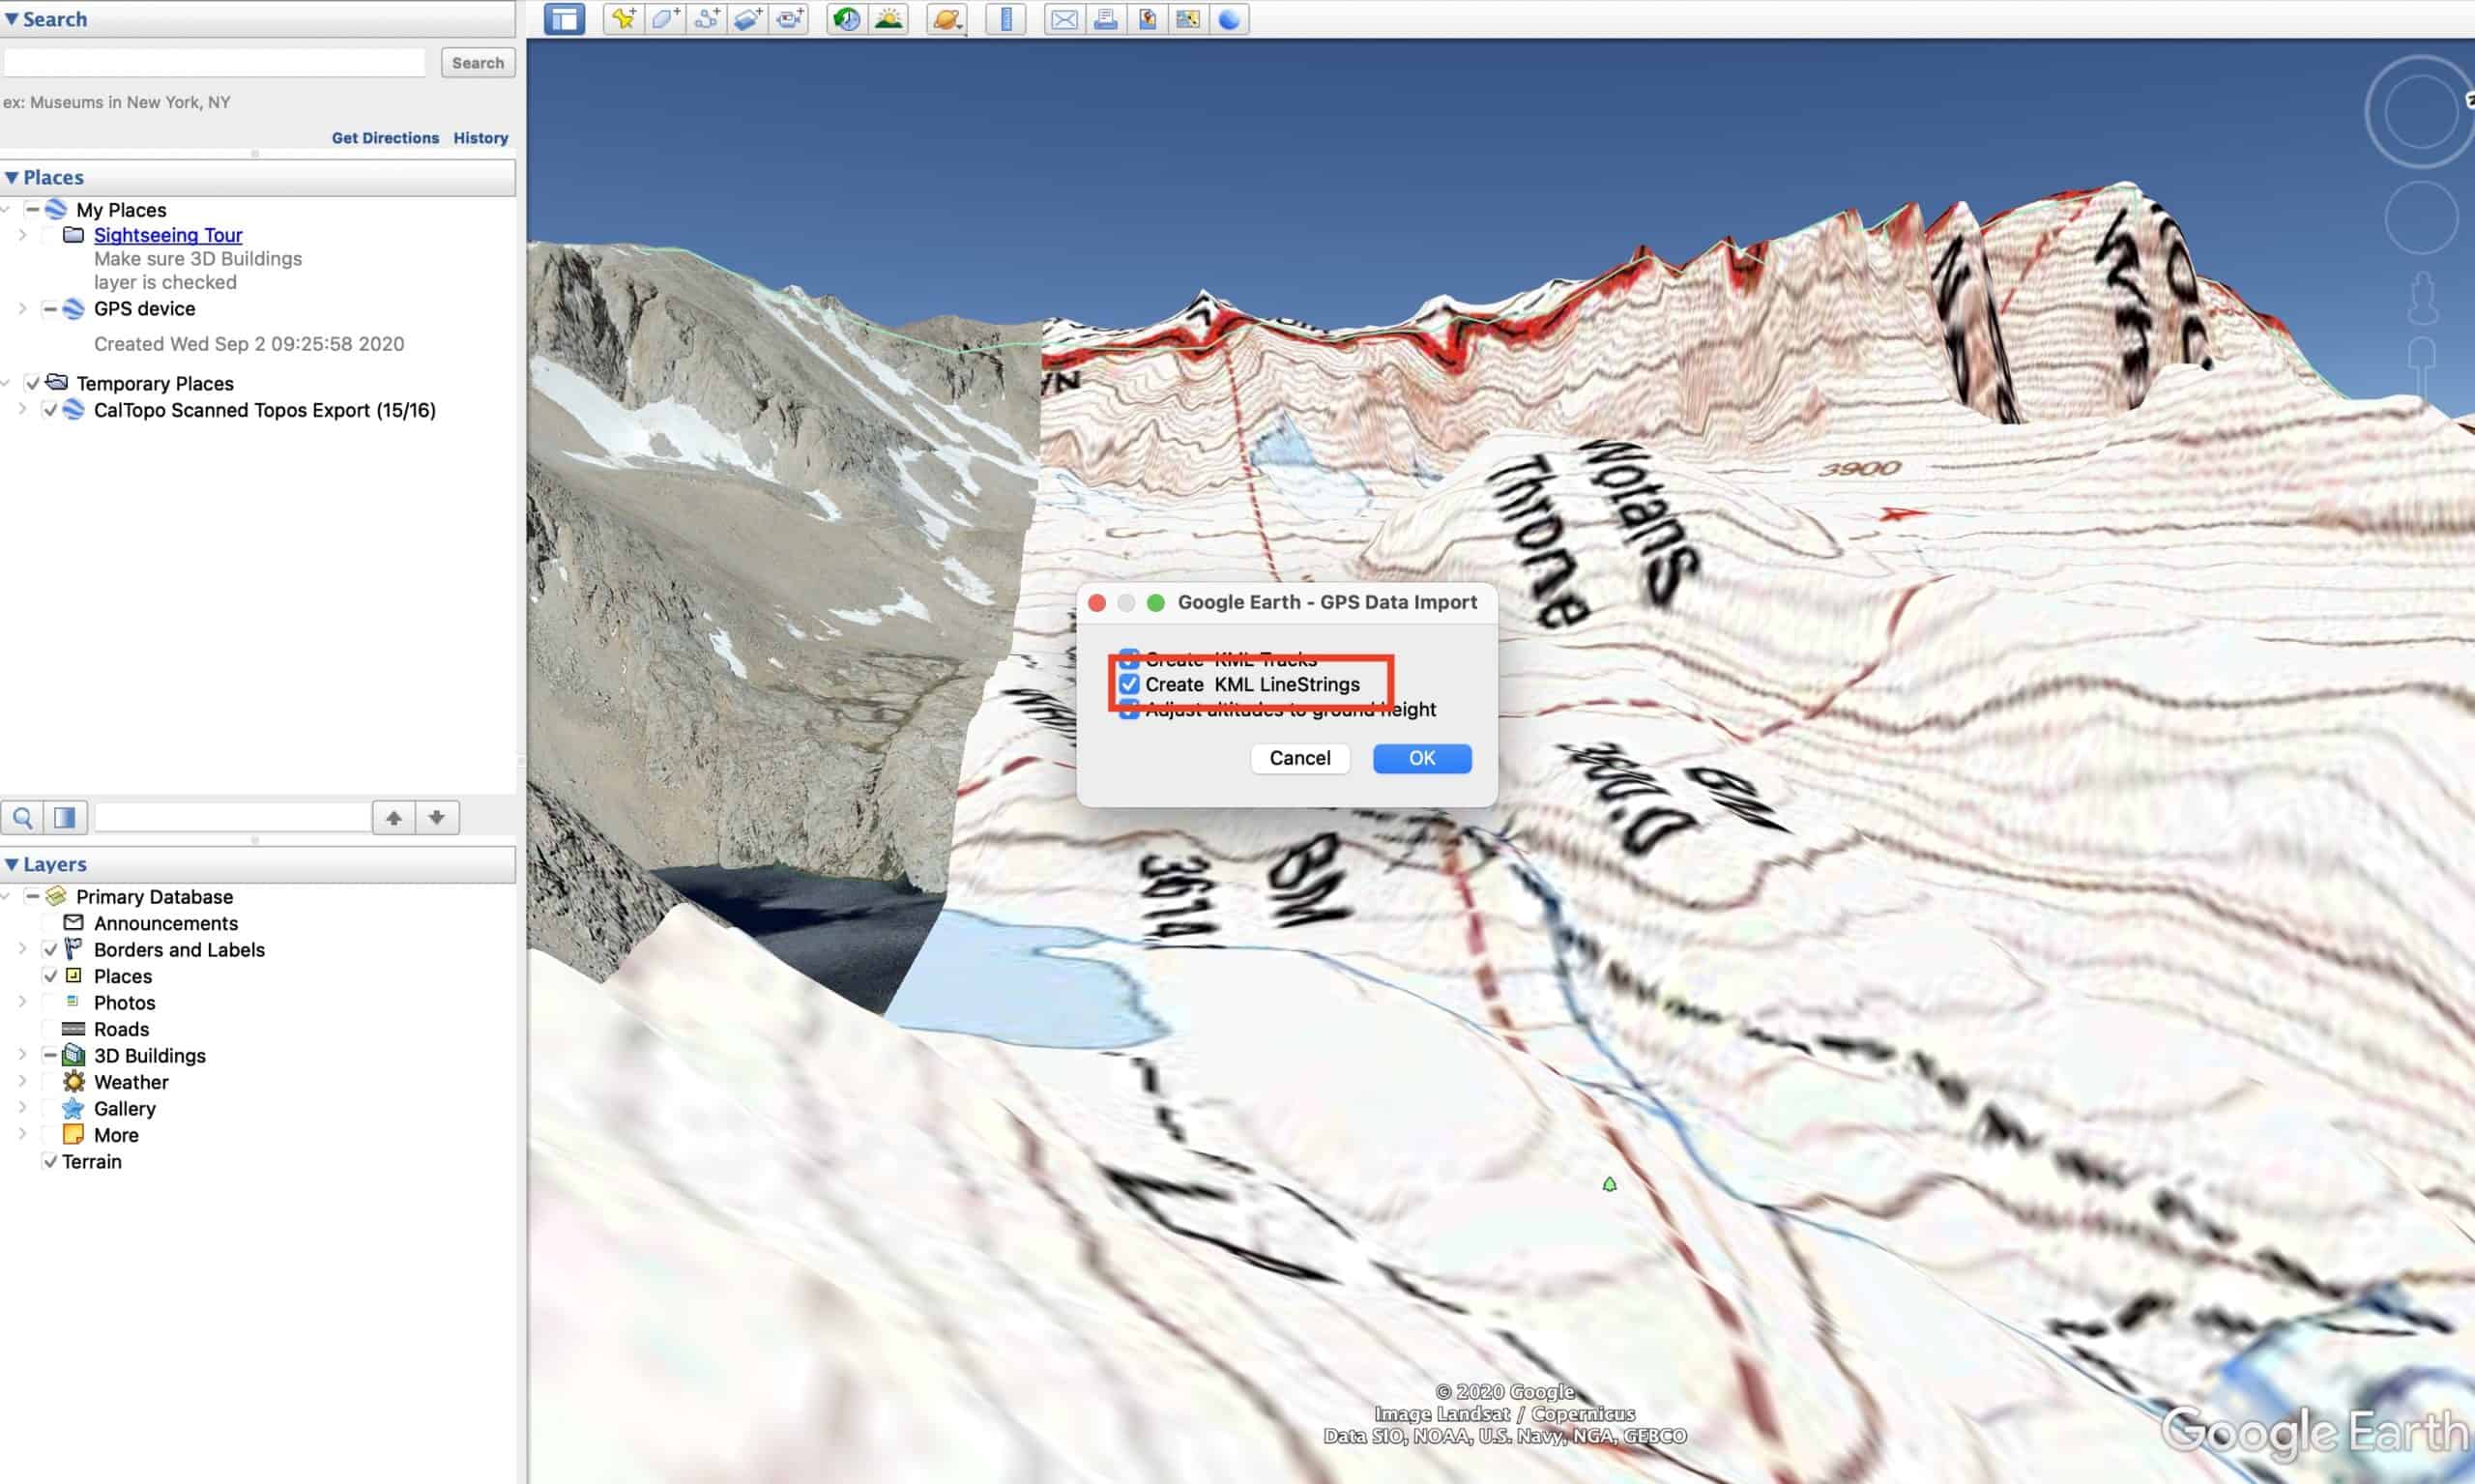The width and height of the screenshot is (2475, 1484).
Task: Collapse the Layers panel triangle
Action: tap(12, 864)
